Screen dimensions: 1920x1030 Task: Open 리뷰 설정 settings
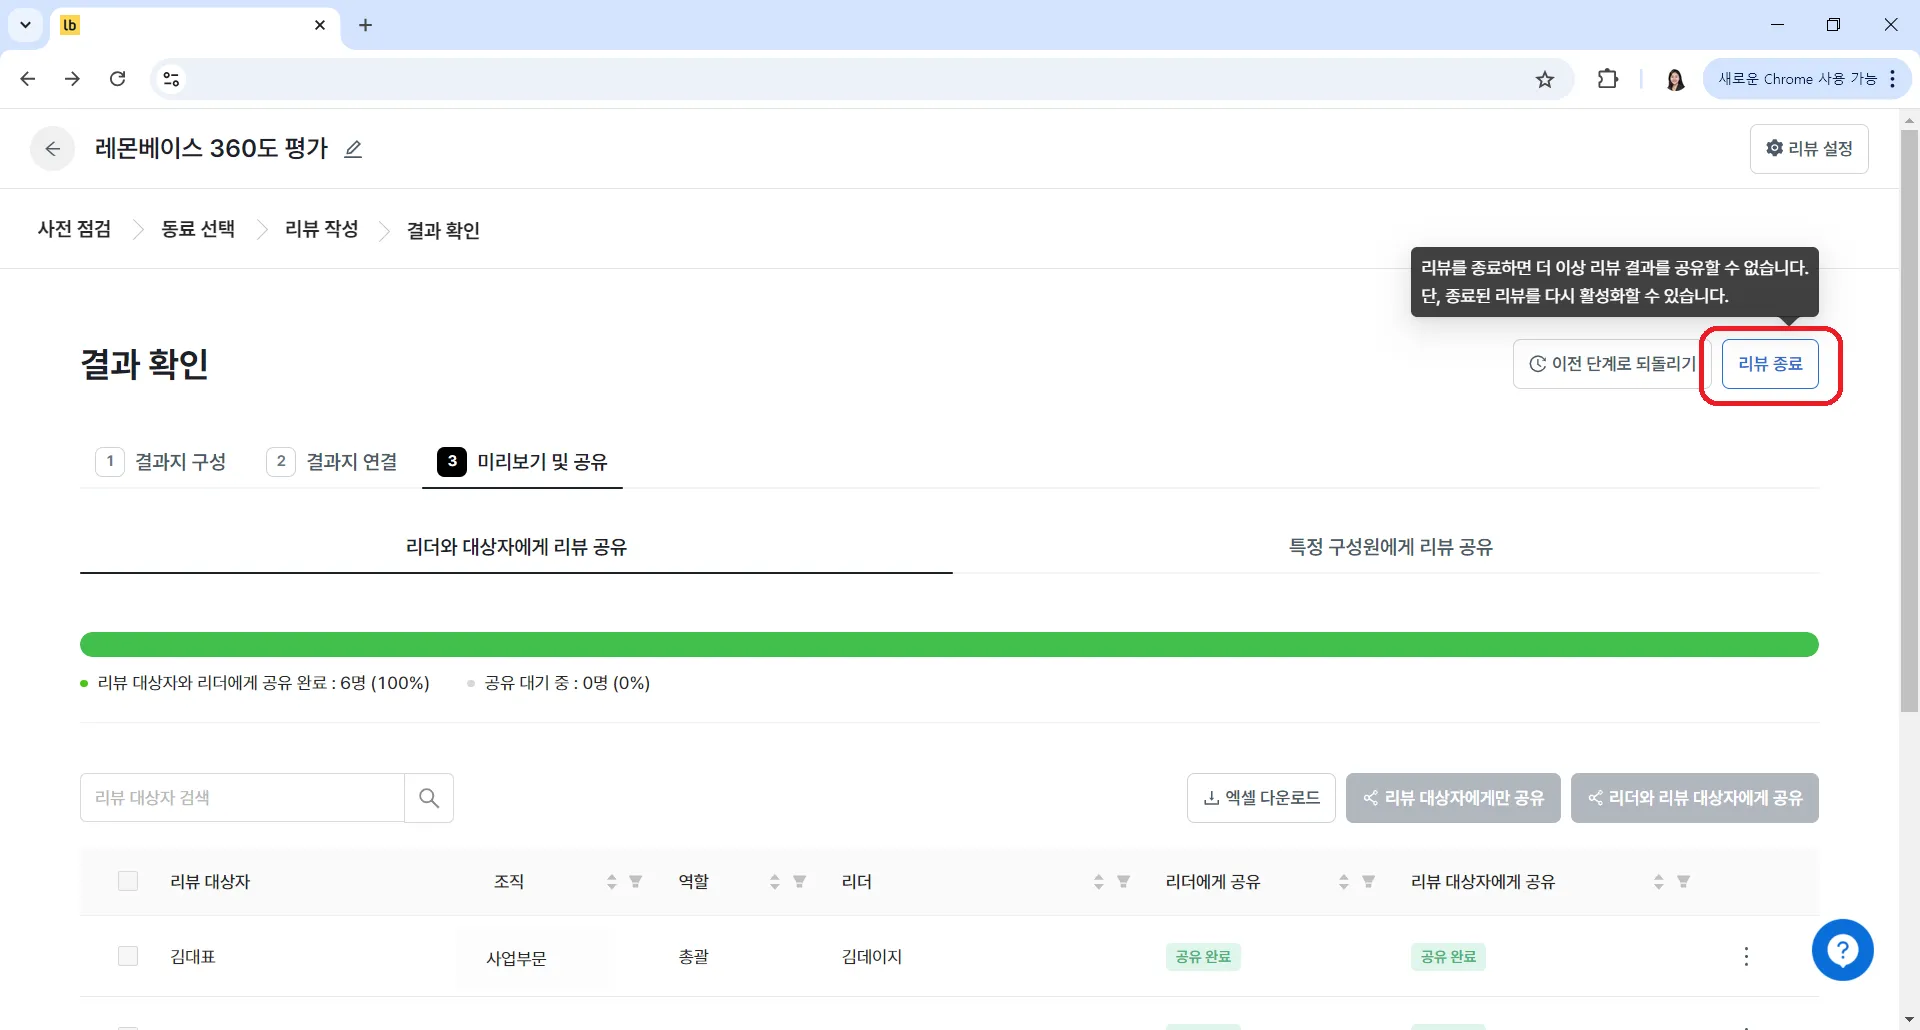(1809, 149)
